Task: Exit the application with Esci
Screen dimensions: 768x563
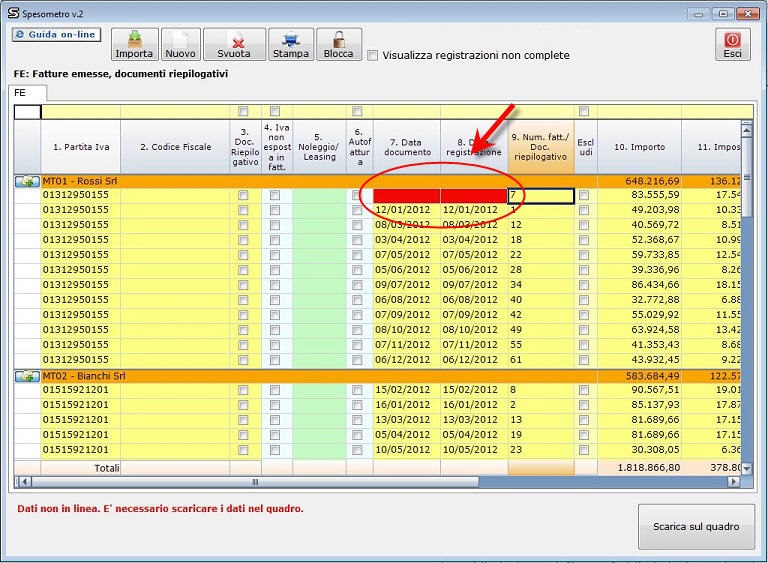Action: click(733, 44)
